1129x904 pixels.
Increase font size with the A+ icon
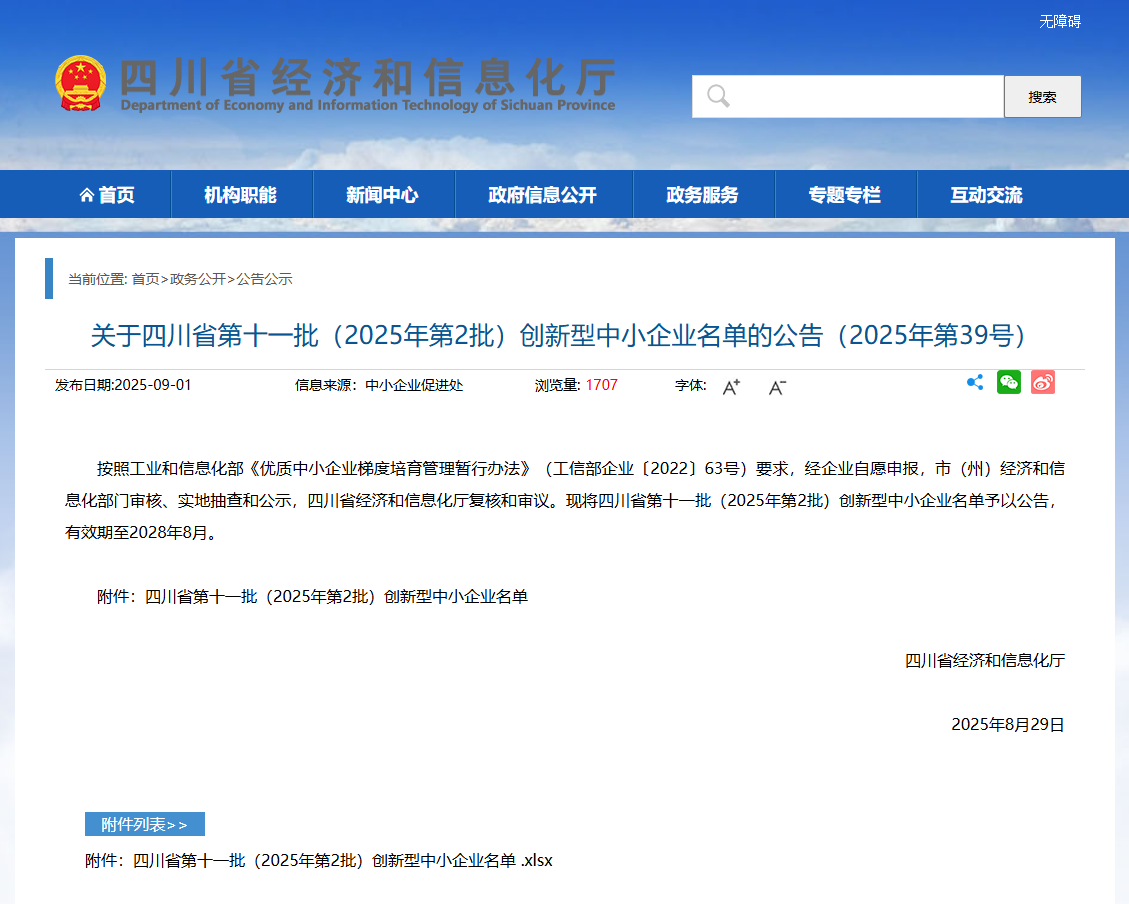click(730, 387)
